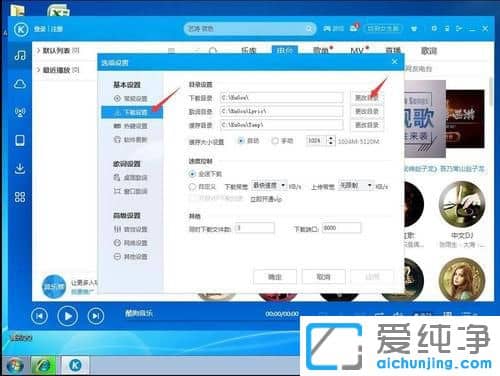Screen dimensions: 500x376
Task: Click the software update icon in dialog sidebar
Action: pyautogui.click(x=117, y=139)
